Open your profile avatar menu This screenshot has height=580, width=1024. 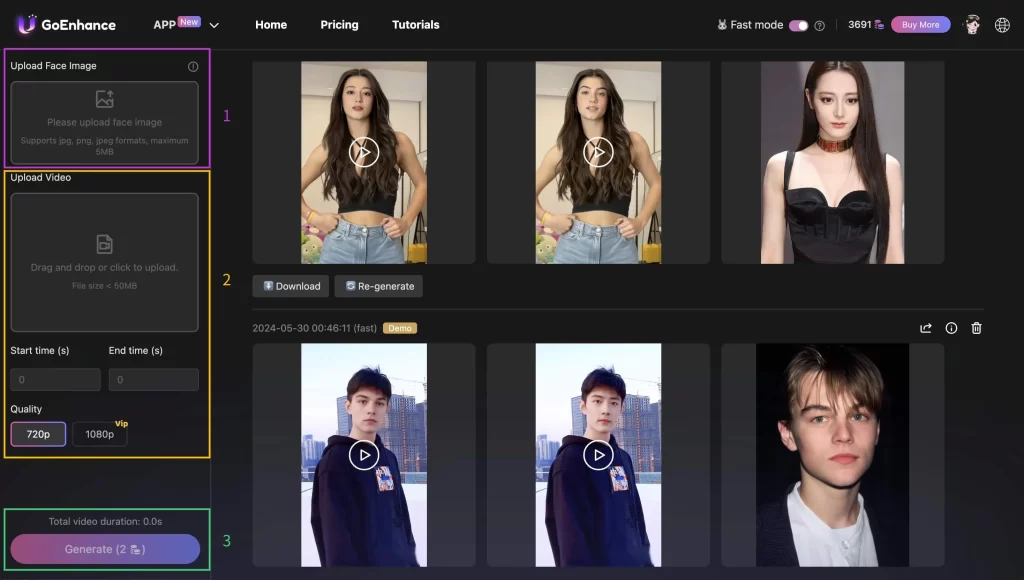pyautogui.click(x=971, y=24)
